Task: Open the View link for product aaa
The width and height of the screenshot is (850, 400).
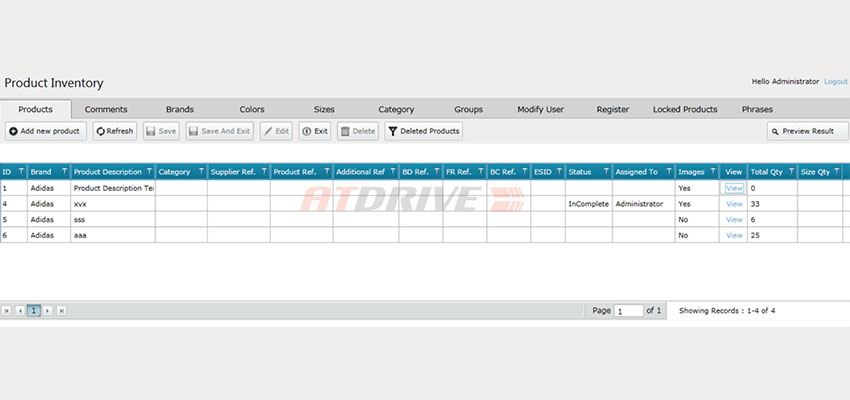Action: pyautogui.click(x=734, y=235)
